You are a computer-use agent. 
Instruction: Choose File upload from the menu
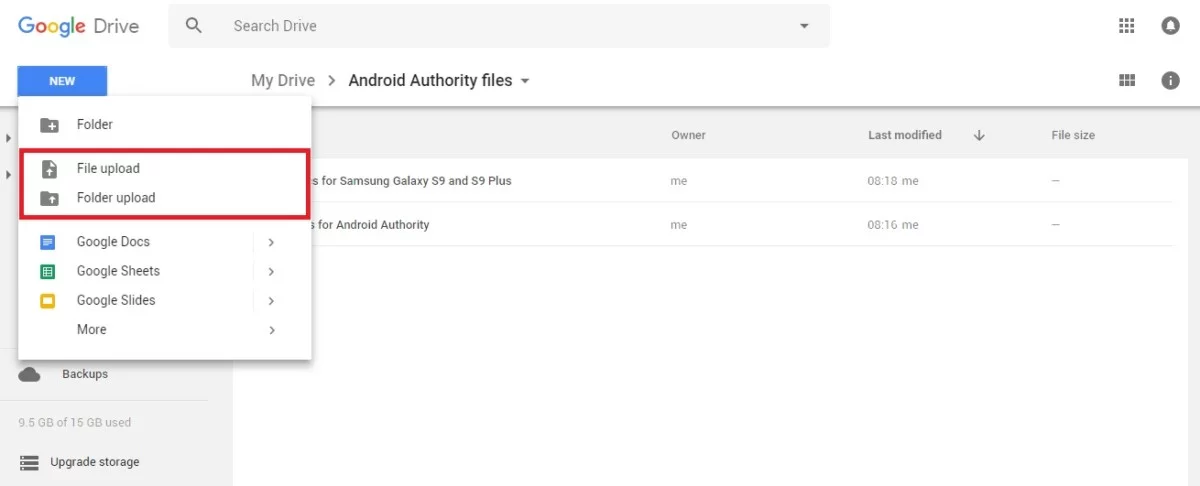click(x=108, y=169)
